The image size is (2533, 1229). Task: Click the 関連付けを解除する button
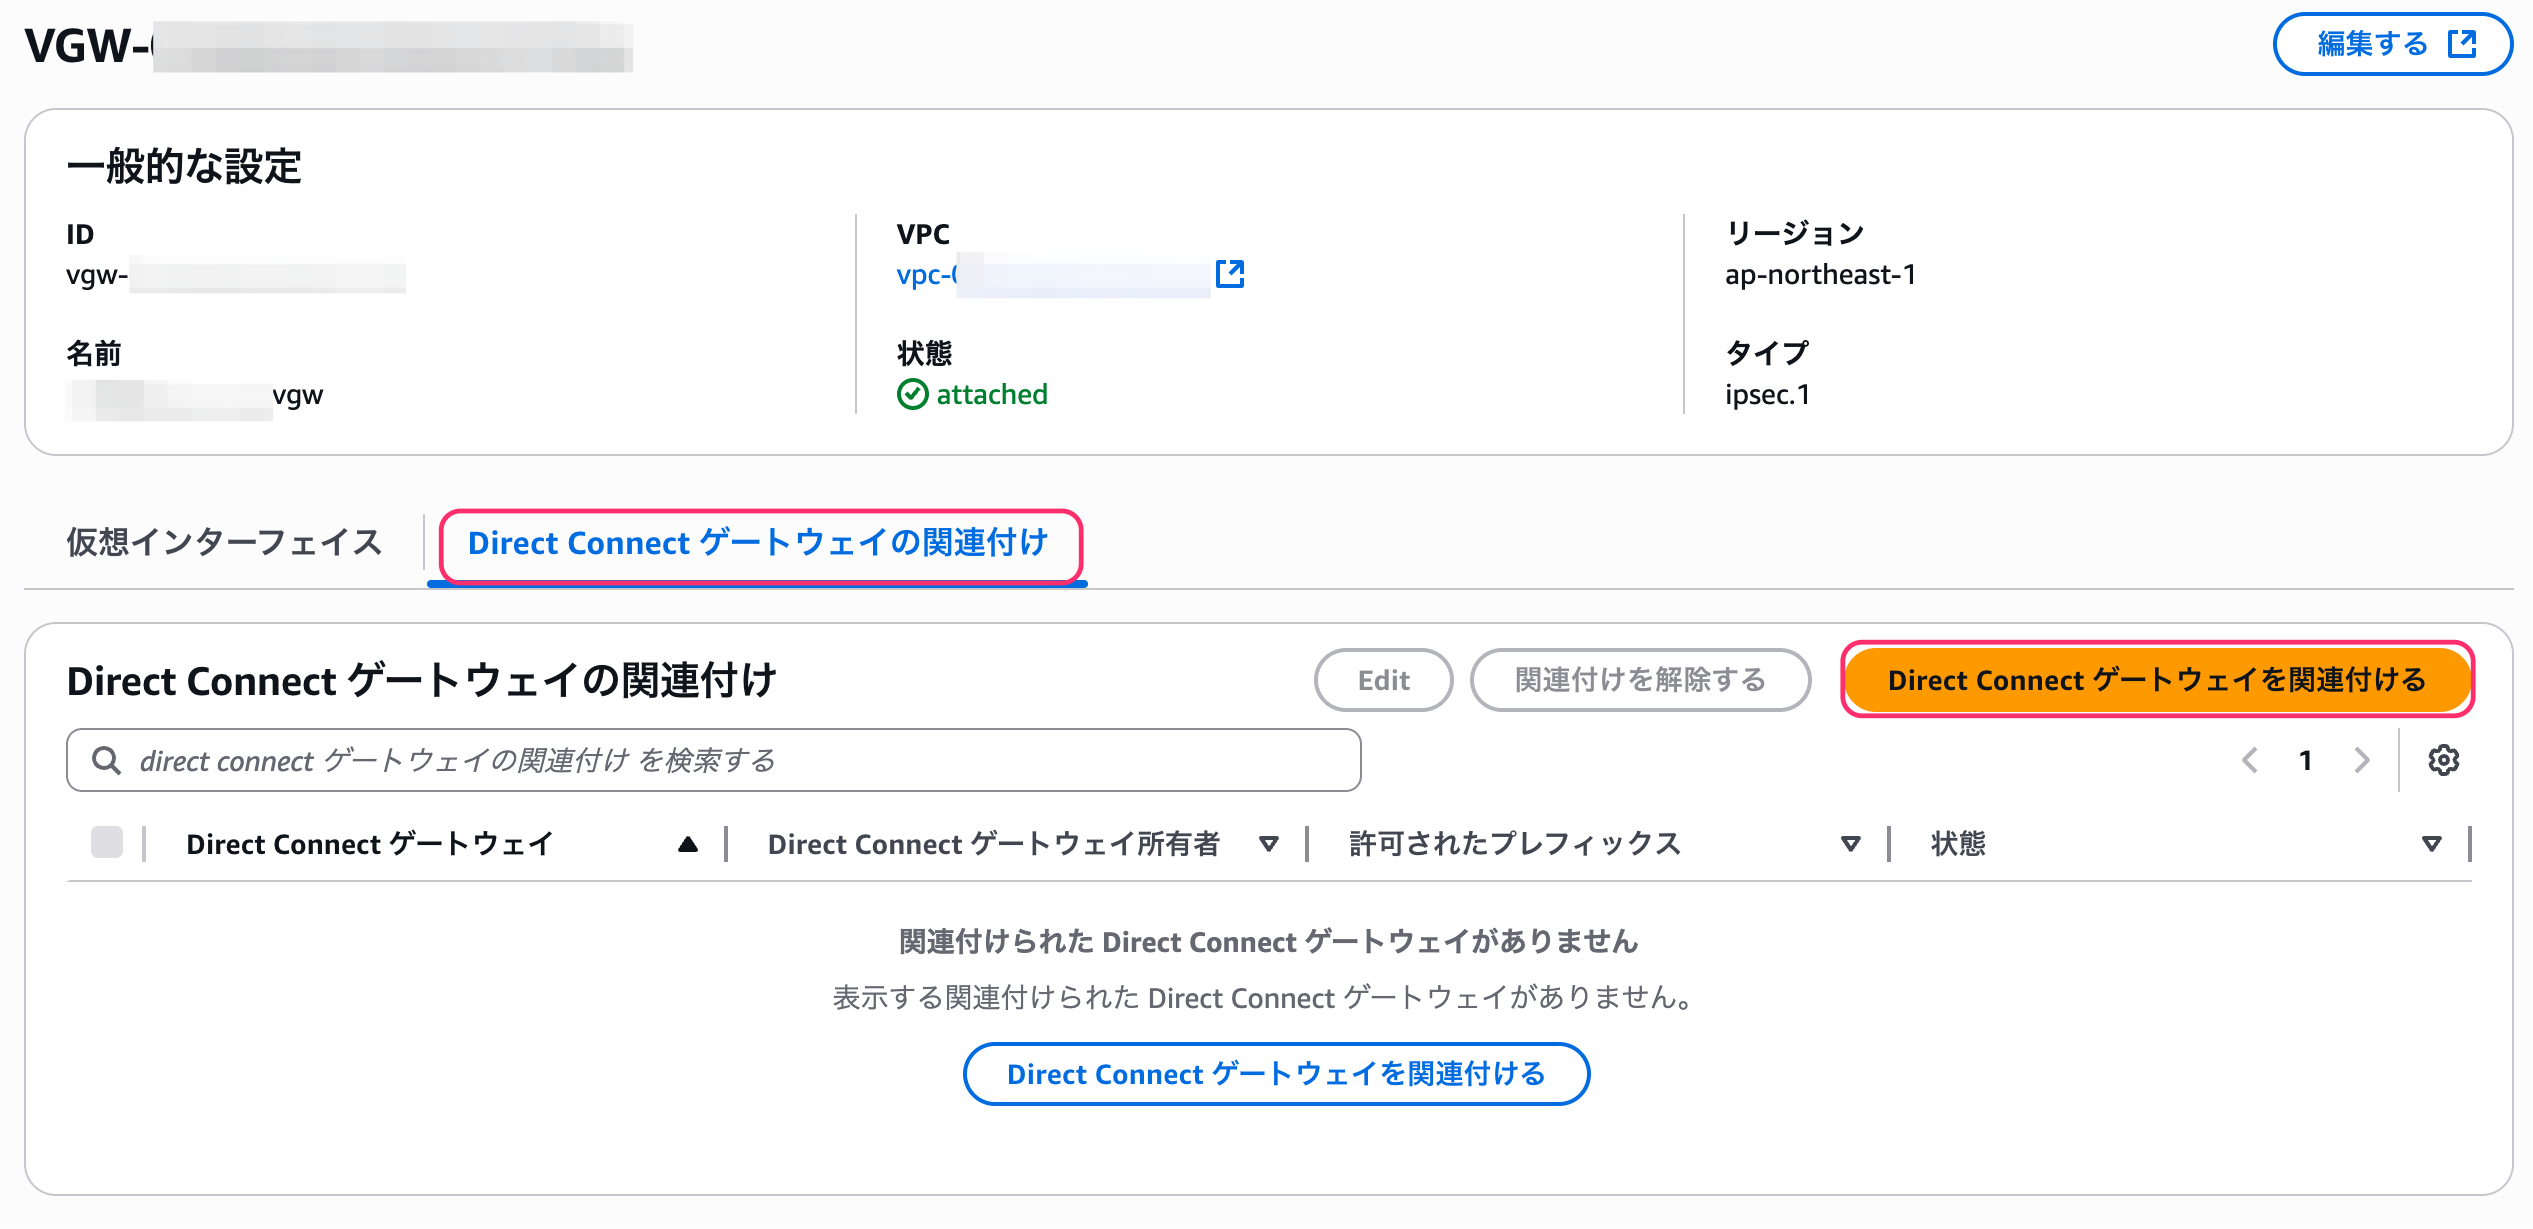(x=1640, y=680)
